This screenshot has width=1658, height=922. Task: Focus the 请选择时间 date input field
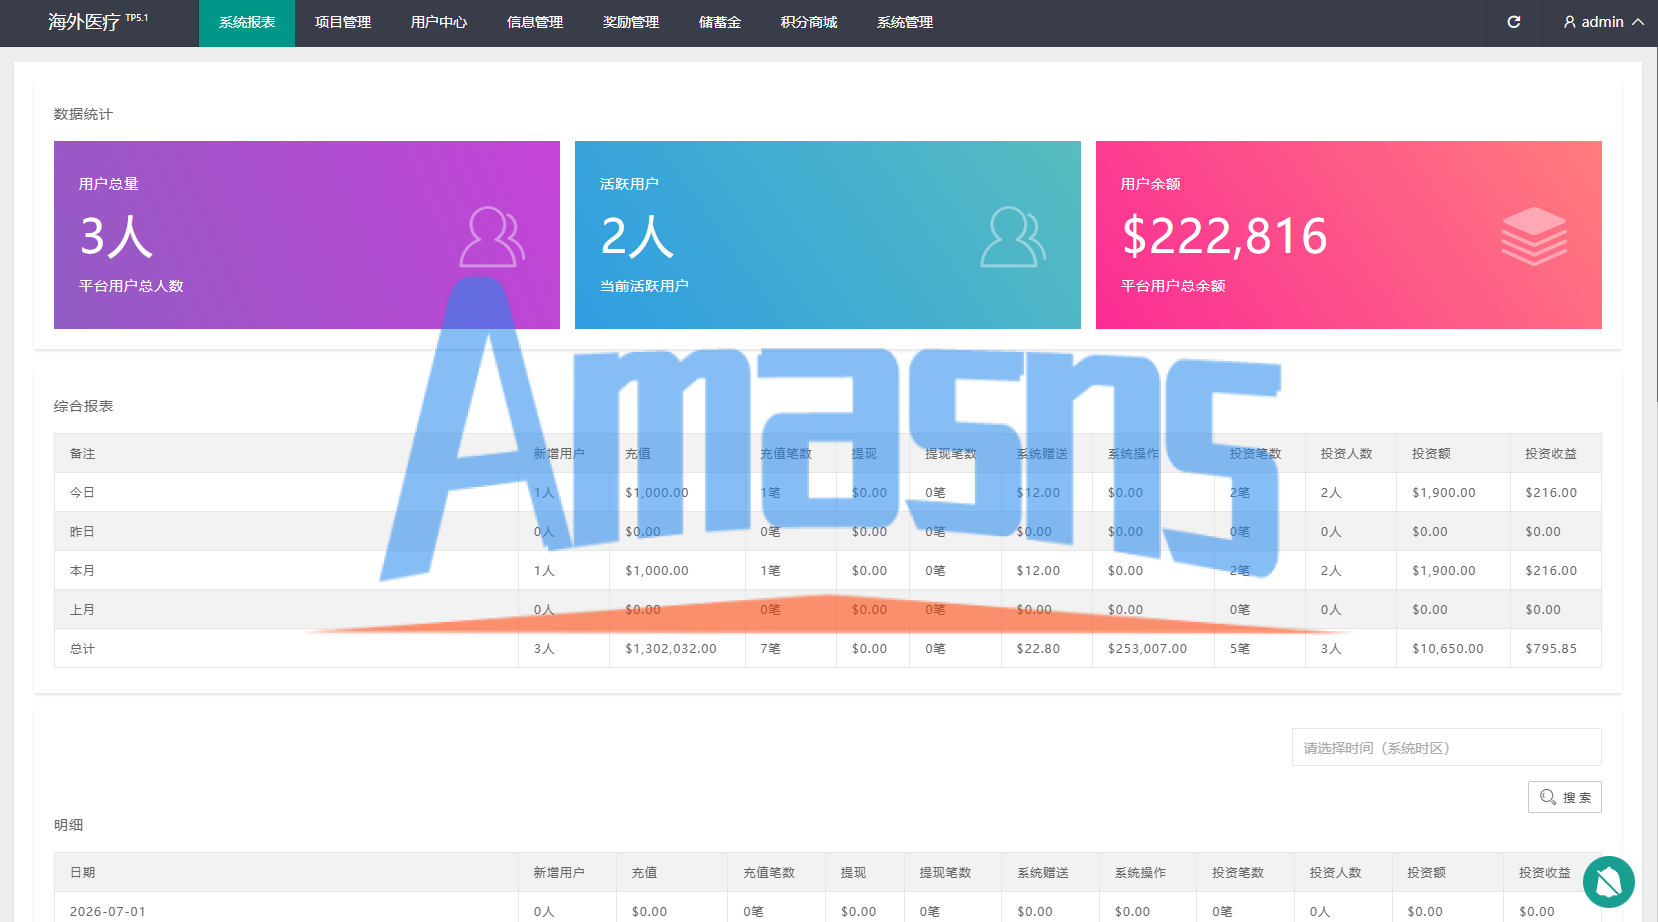click(x=1447, y=747)
